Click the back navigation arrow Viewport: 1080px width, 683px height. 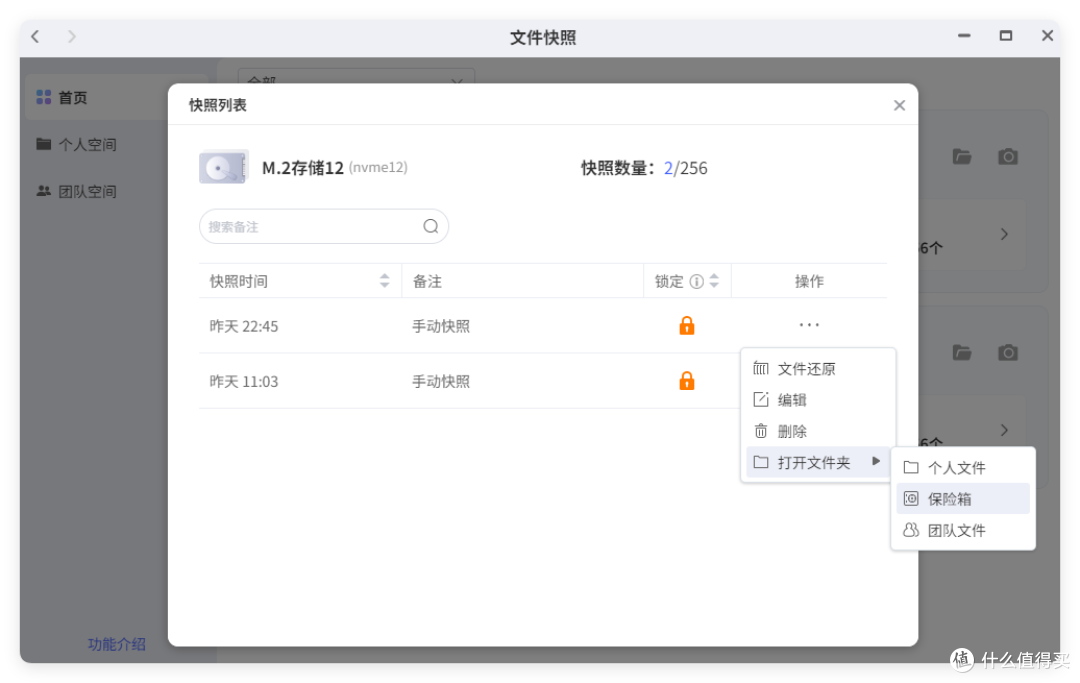(x=36, y=36)
